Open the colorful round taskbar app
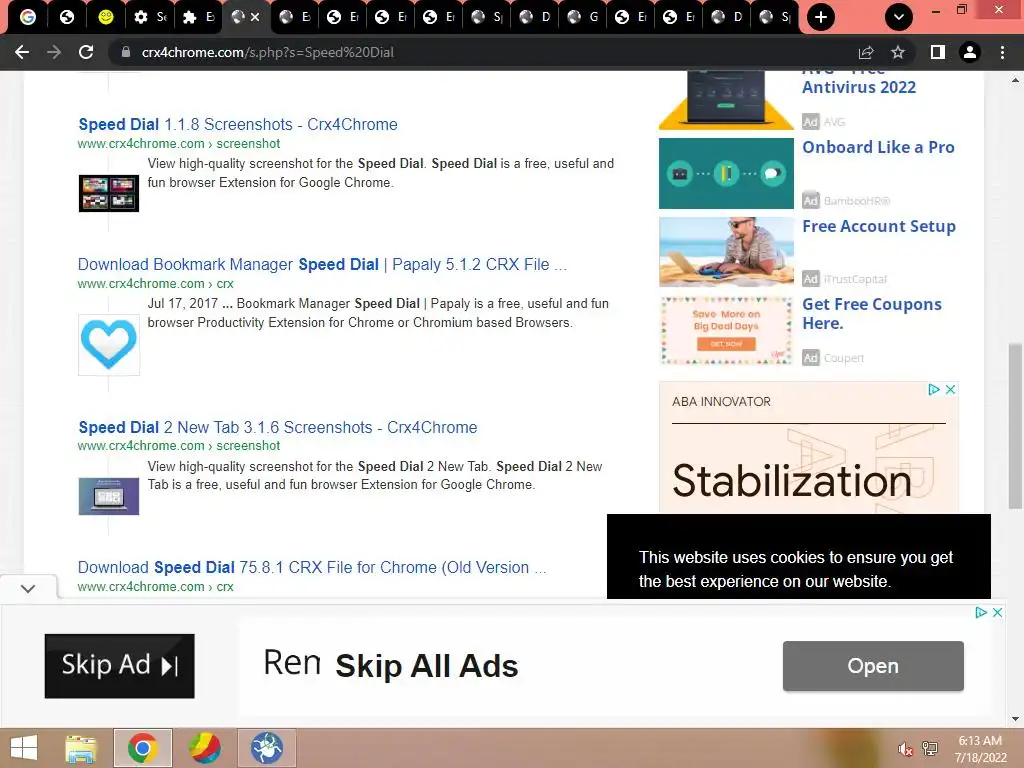The width and height of the screenshot is (1024, 768). point(204,748)
